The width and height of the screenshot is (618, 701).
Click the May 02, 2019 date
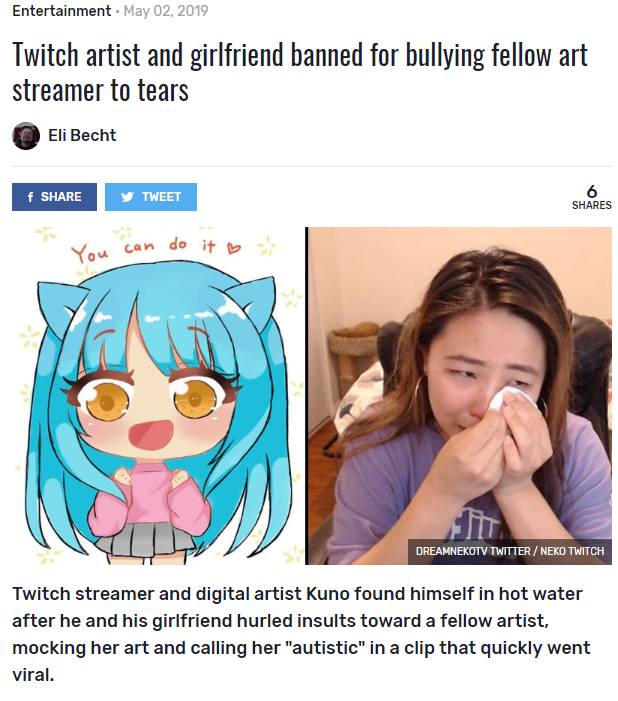tap(166, 11)
